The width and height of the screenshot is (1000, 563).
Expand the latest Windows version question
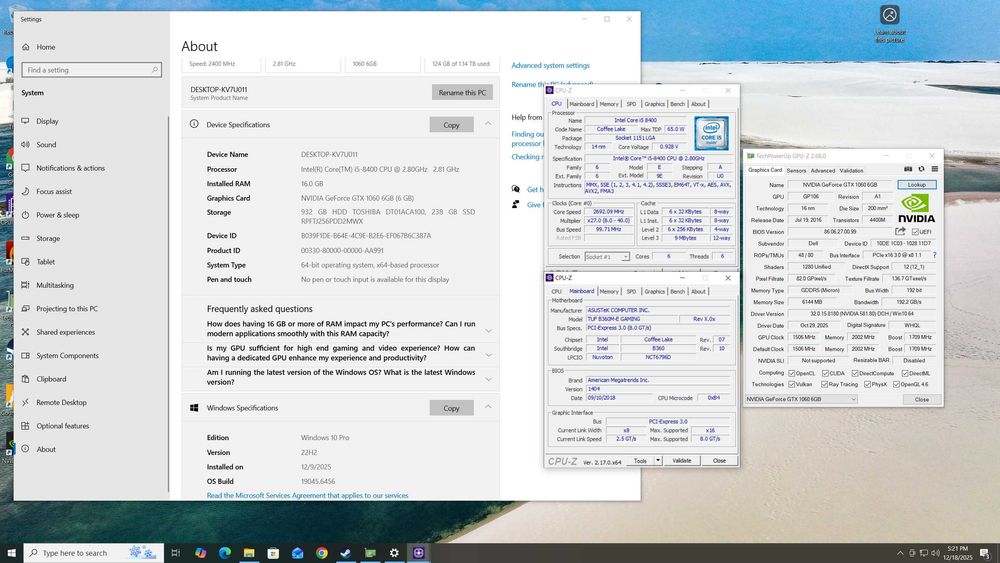pyautogui.click(x=489, y=379)
